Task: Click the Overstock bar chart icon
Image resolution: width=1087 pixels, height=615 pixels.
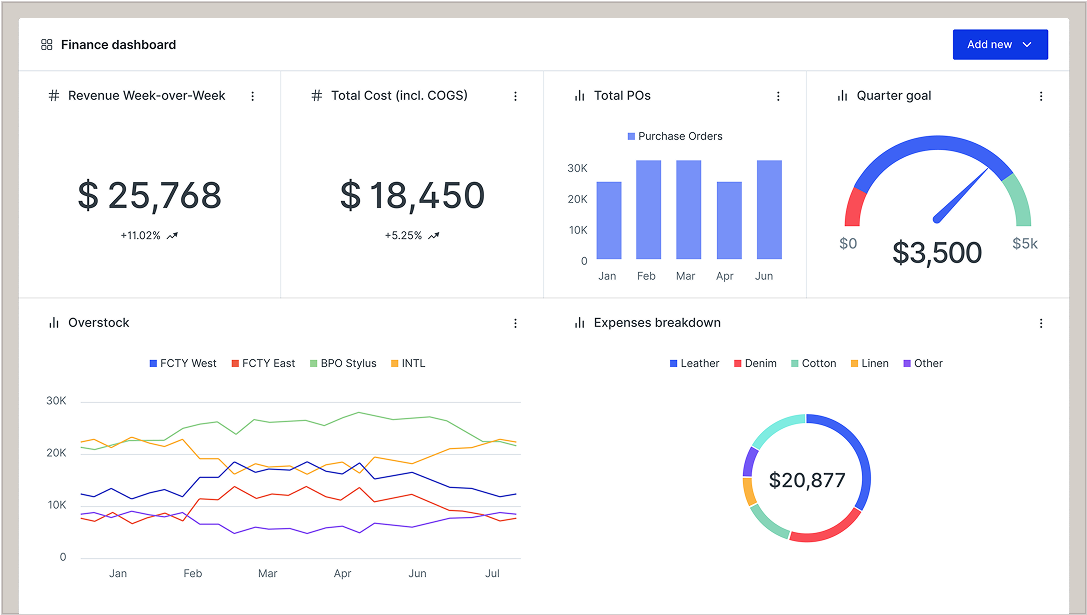Action: click(54, 323)
